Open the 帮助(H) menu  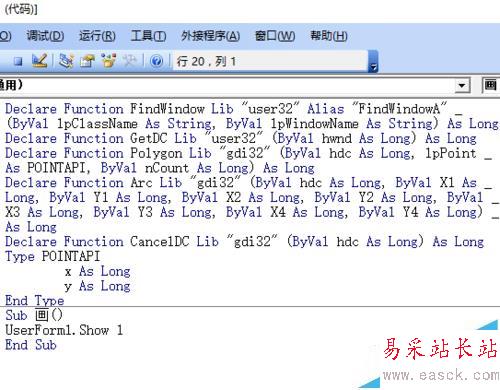pos(329,36)
